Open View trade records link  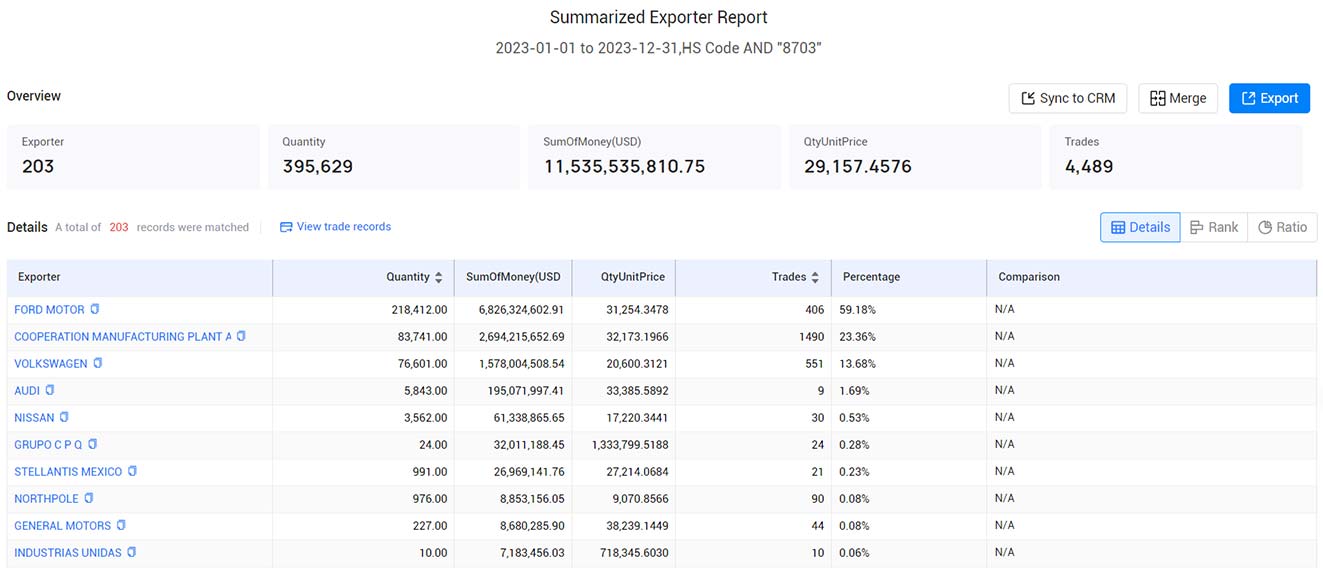click(335, 227)
